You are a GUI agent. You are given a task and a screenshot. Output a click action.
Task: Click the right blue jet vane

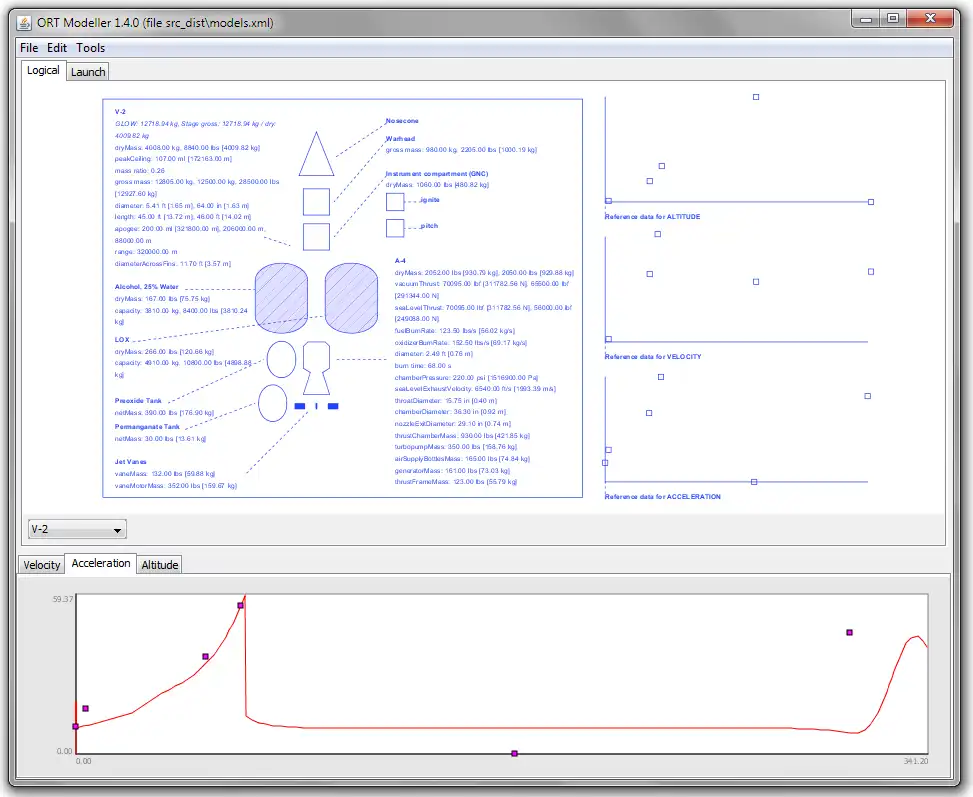tap(333, 406)
